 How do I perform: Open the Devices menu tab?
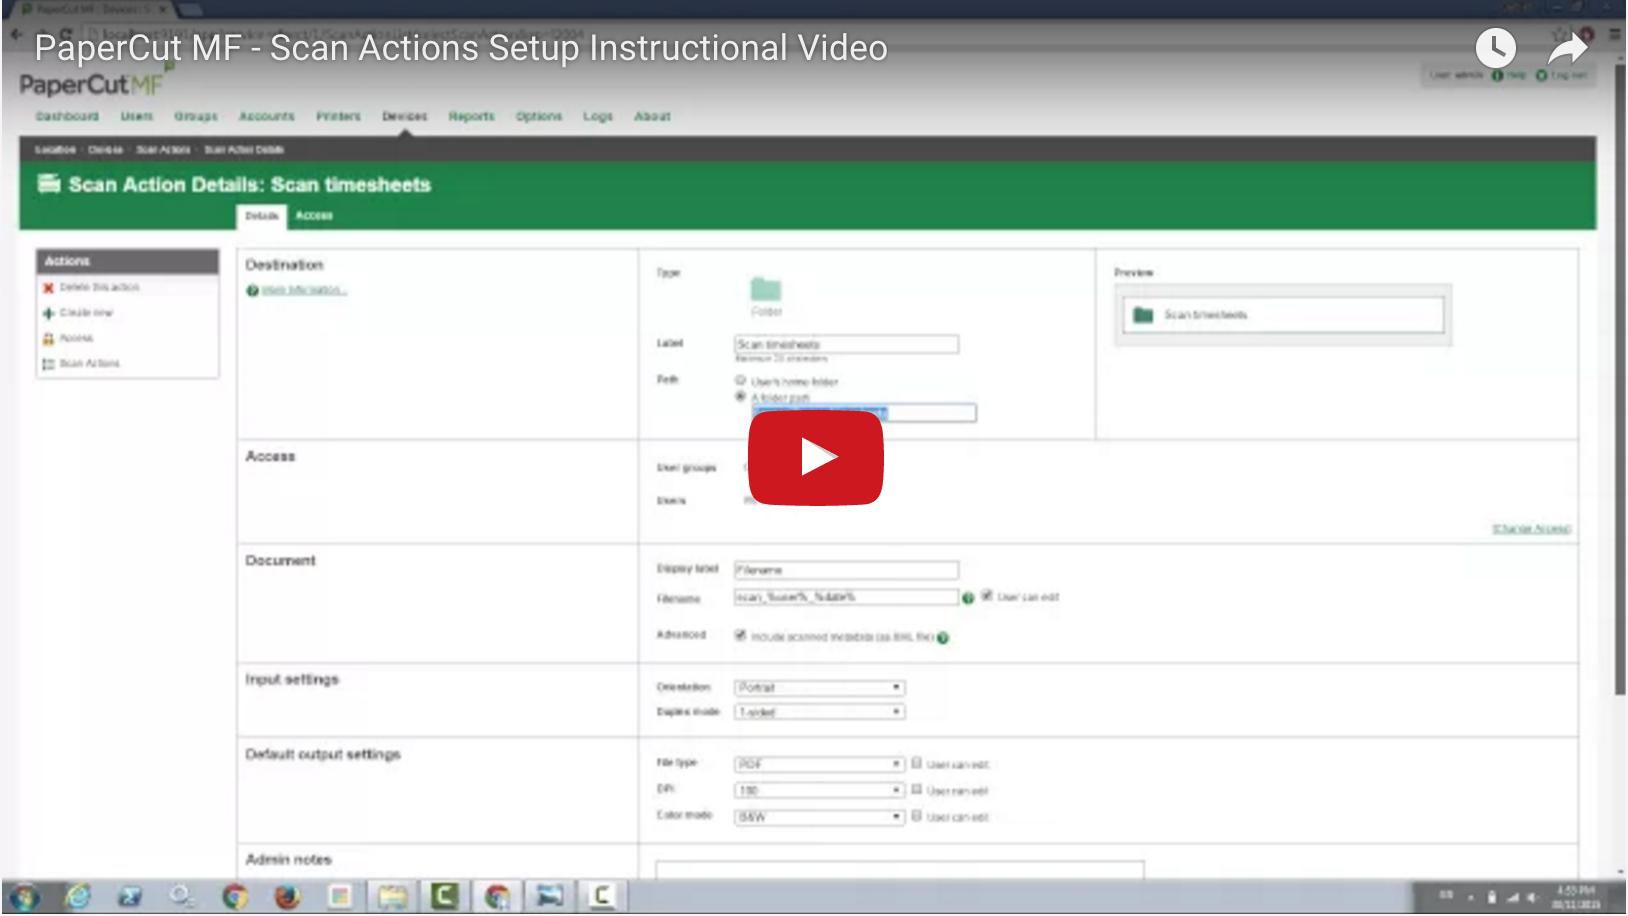click(405, 116)
